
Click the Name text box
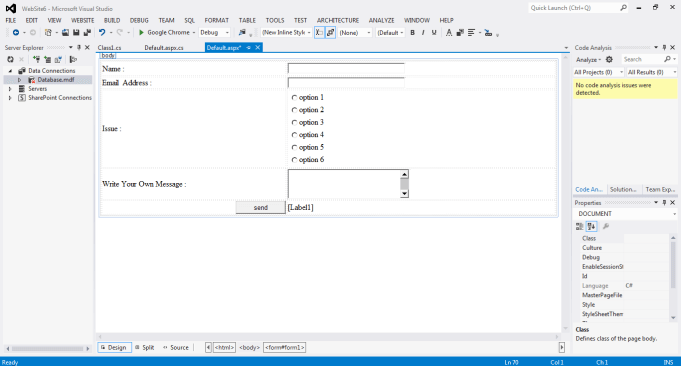click(x=346, y=69)
